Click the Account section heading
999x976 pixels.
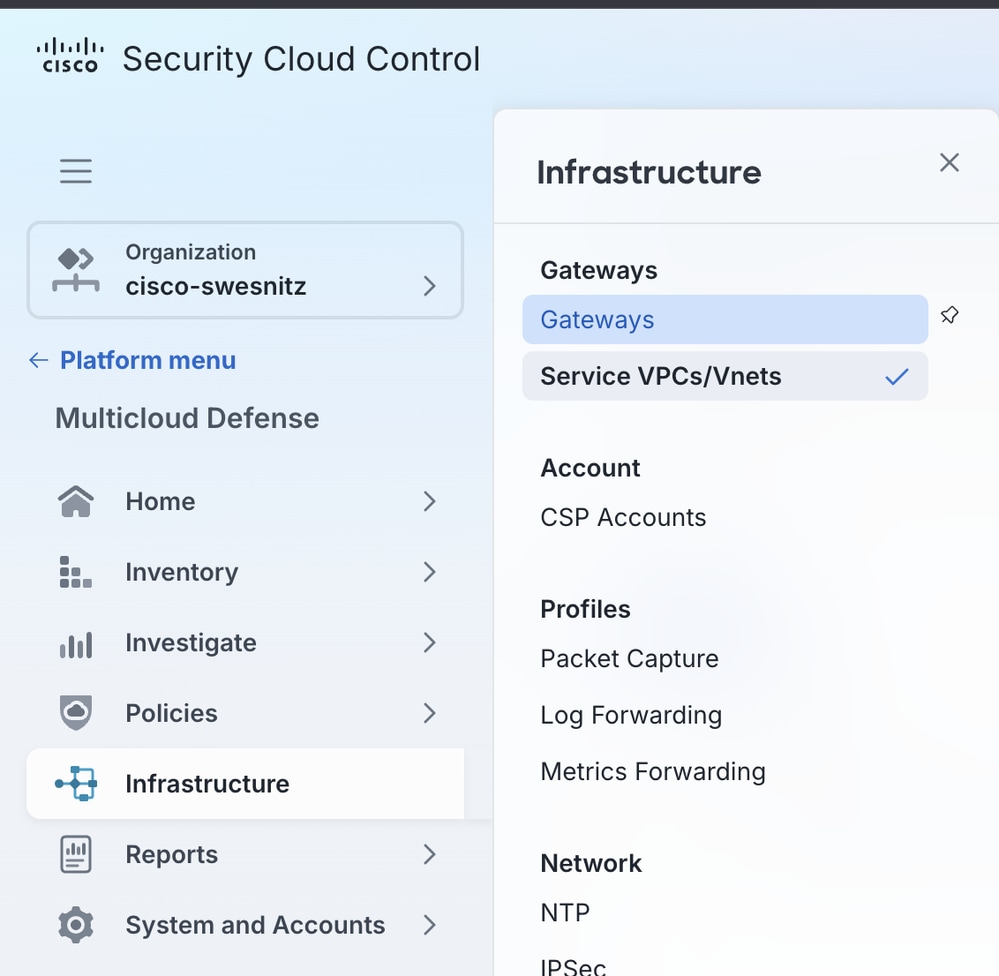point(591,468)
